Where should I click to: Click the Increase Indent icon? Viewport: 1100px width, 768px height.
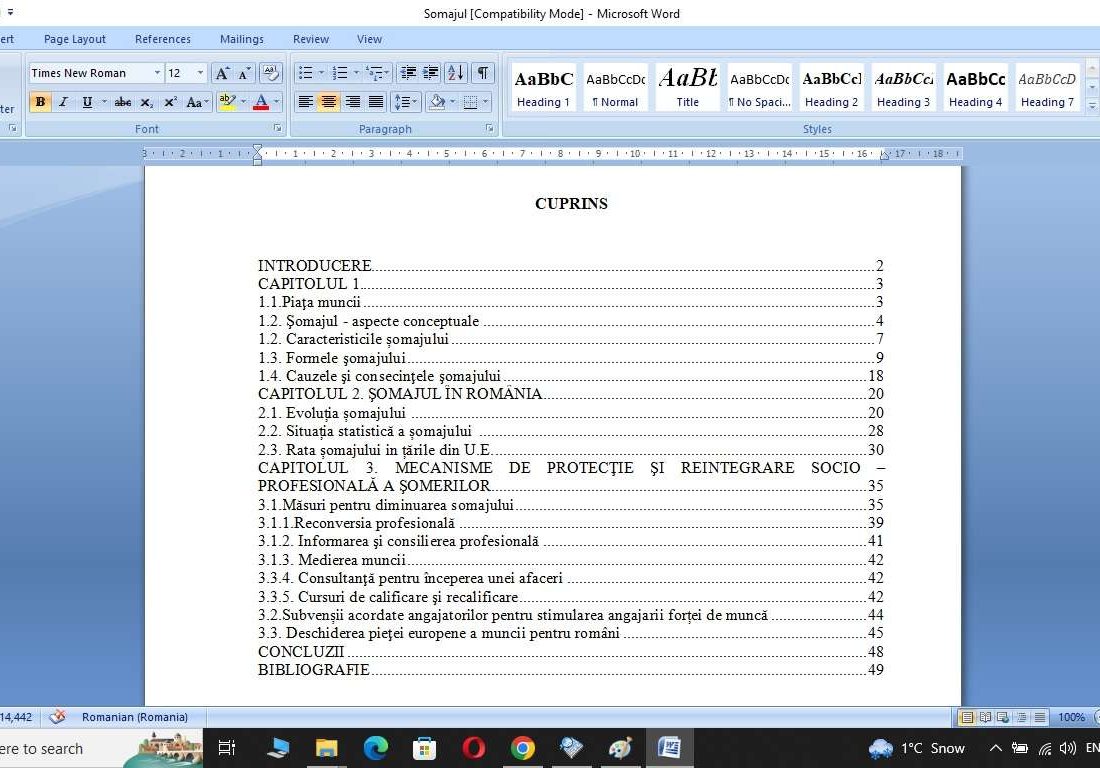[x=431, y=73]
